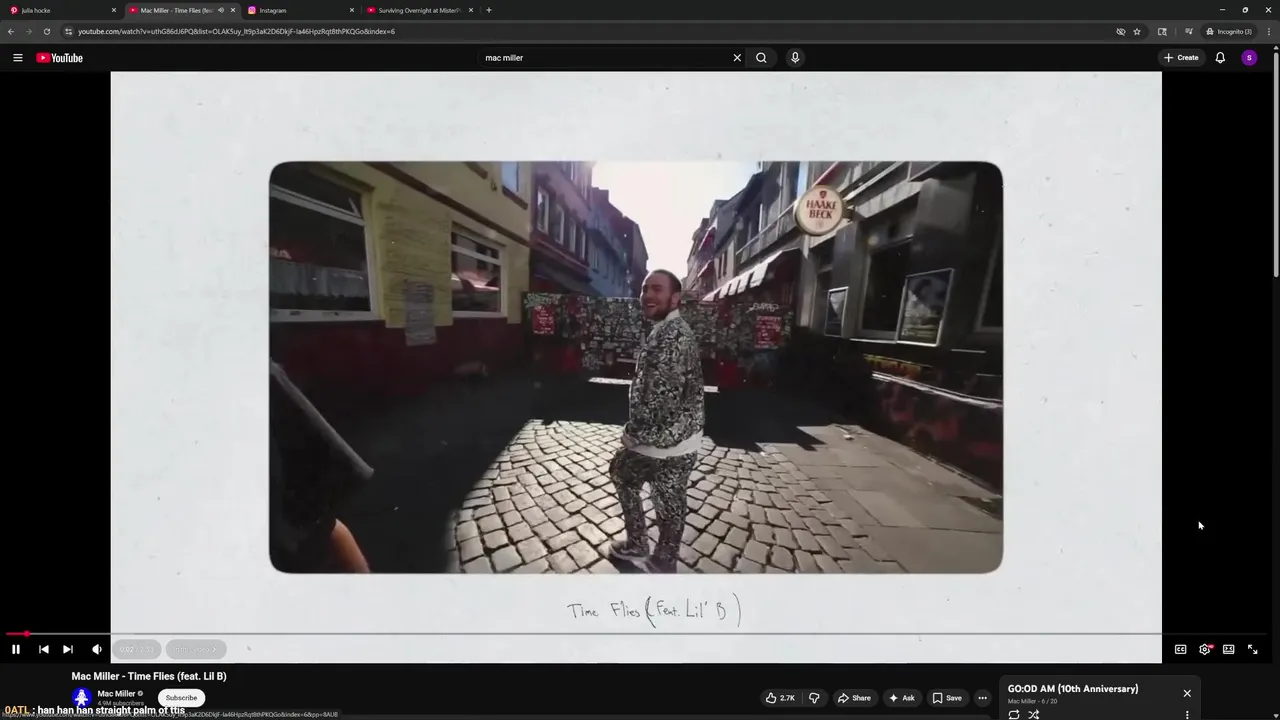The image size is (1280, 720).
Task: Open notifications bell
Action: coord(1220,58)
